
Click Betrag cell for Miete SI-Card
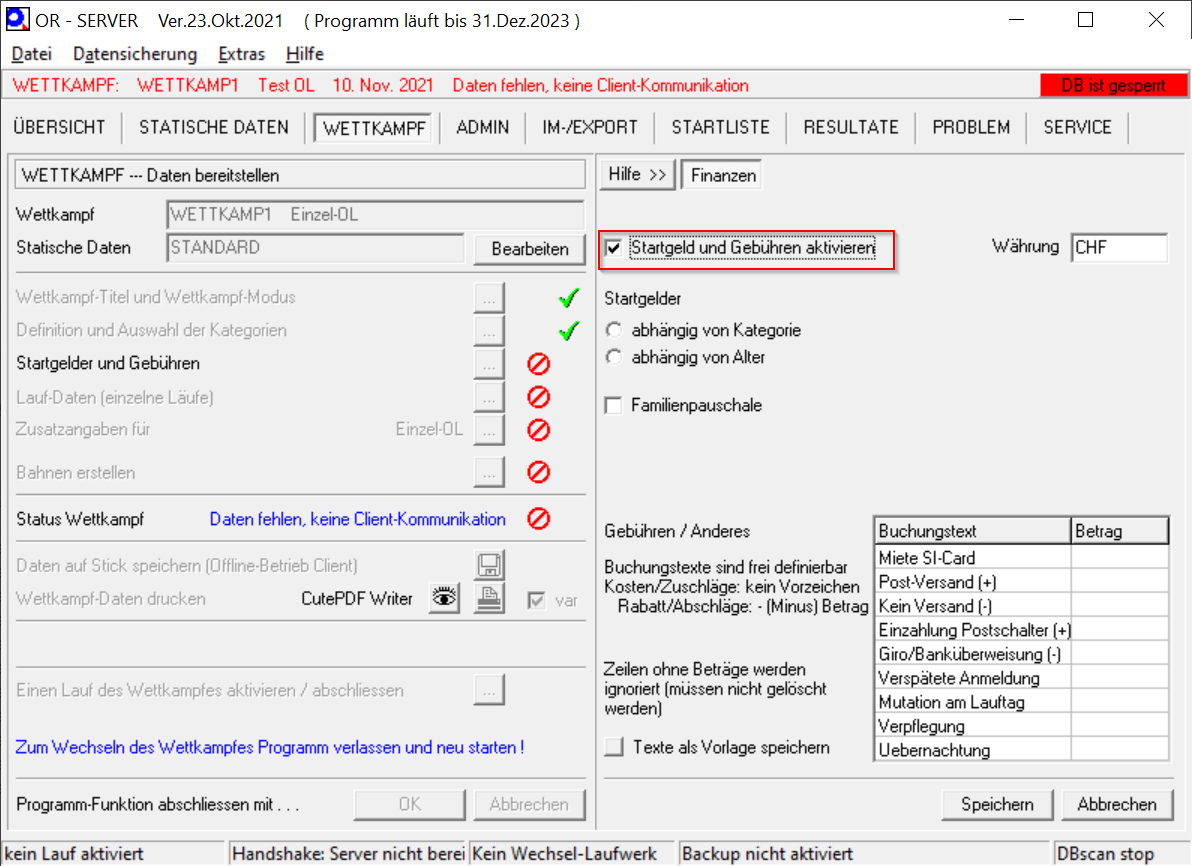click(x=1119, y=558)
